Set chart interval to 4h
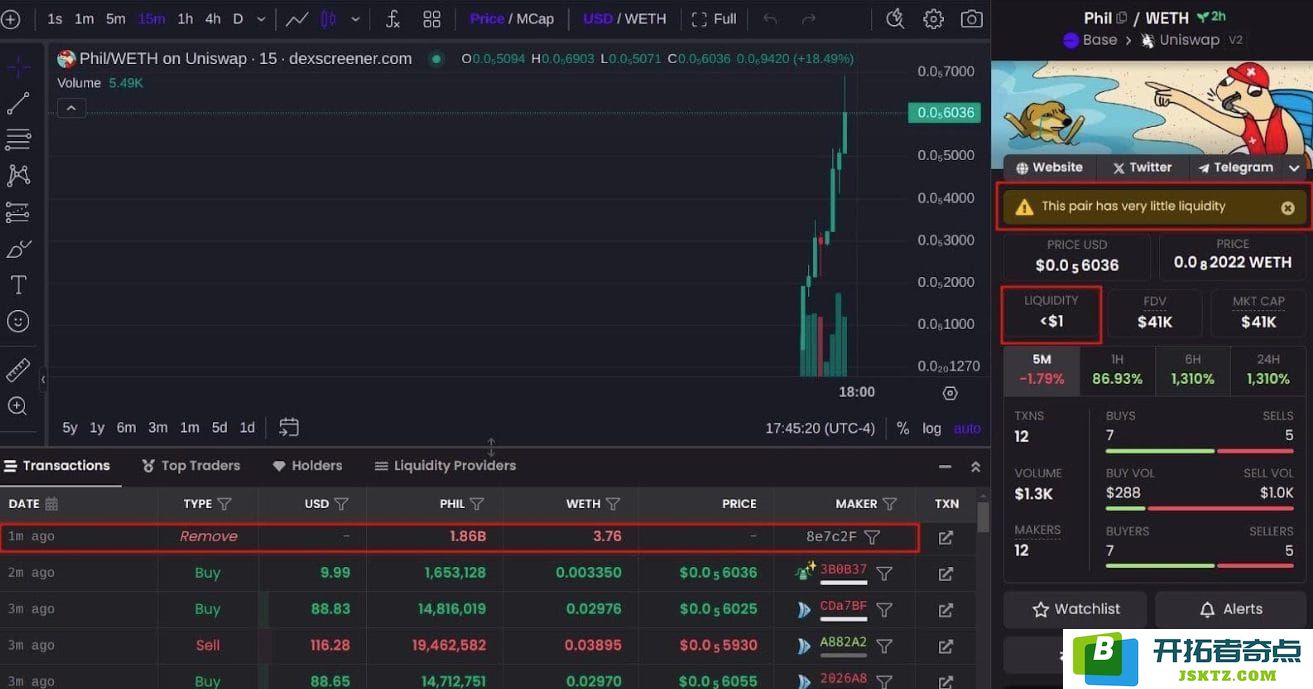 point(213,19)
